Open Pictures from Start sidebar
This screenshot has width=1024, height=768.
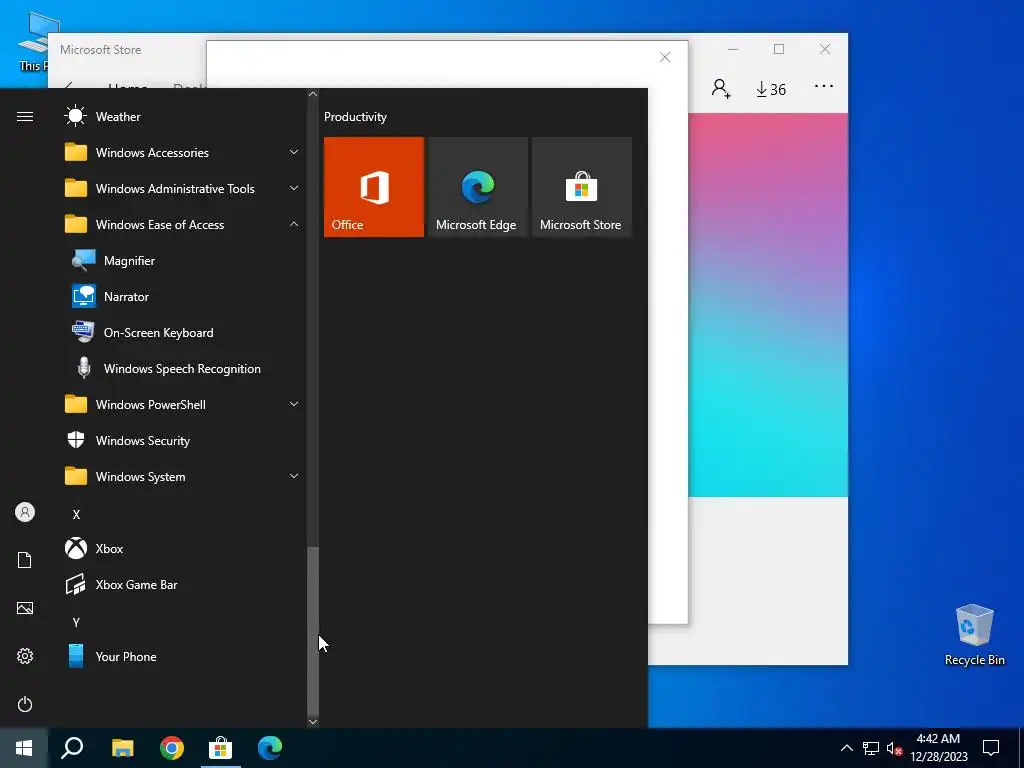coord(25,608)
